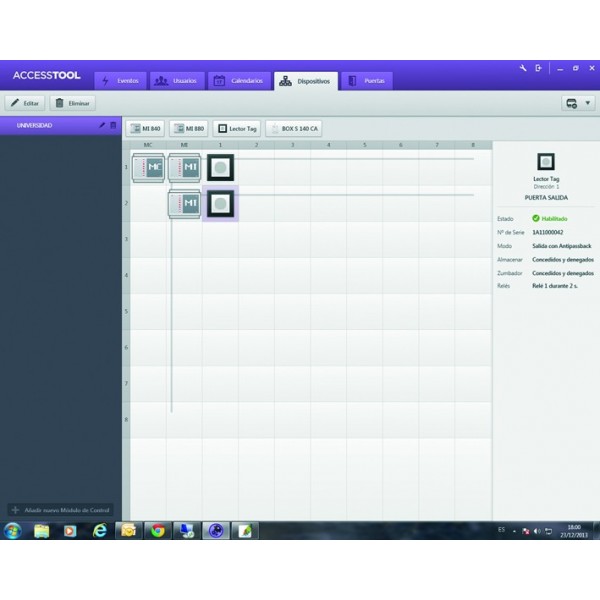
Task: Click the Editar button
Action: pos(25,103)
